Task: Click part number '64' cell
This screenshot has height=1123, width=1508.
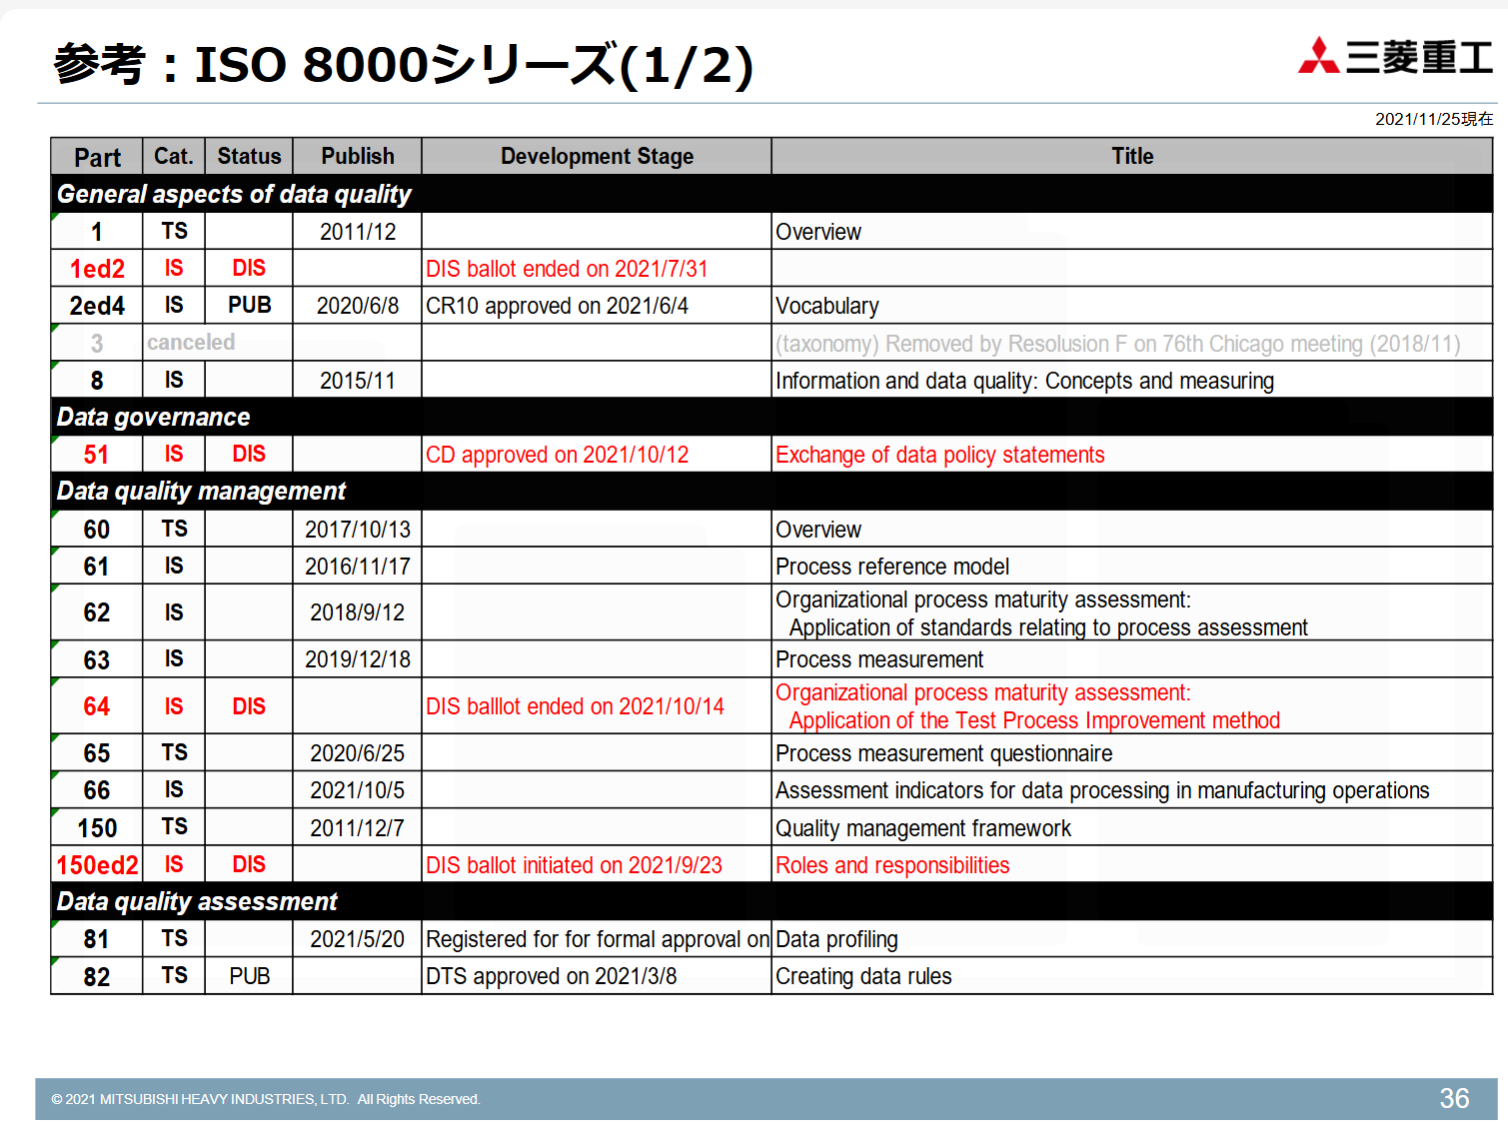Action: 97,707
